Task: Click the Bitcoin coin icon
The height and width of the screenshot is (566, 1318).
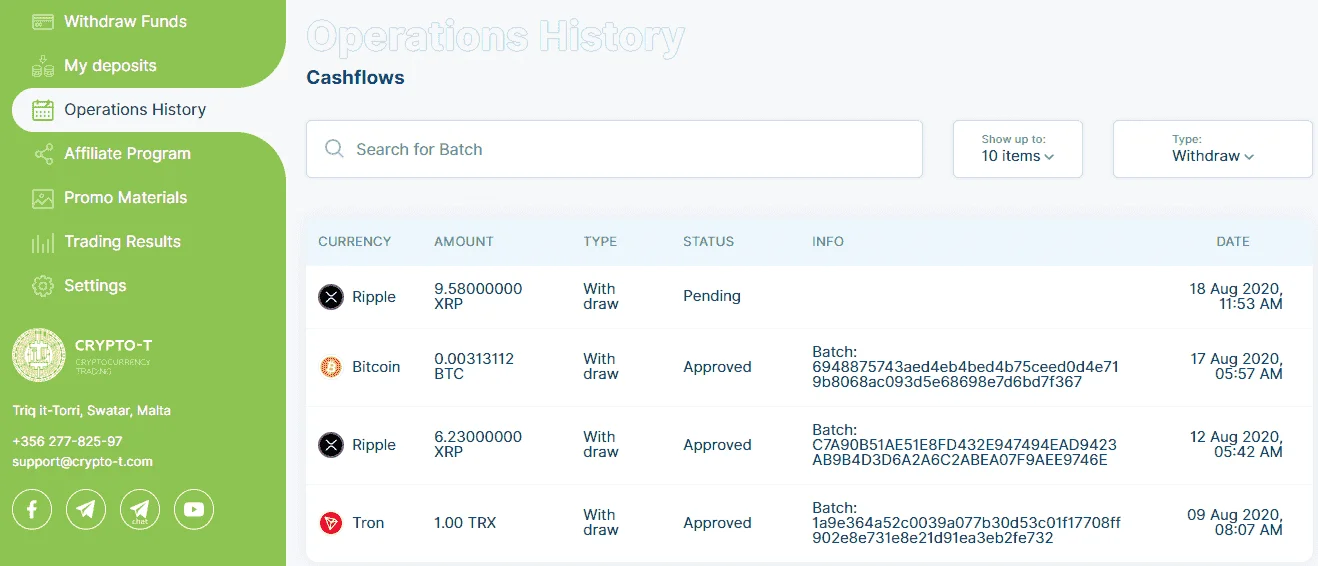Action: click(331, 367)
